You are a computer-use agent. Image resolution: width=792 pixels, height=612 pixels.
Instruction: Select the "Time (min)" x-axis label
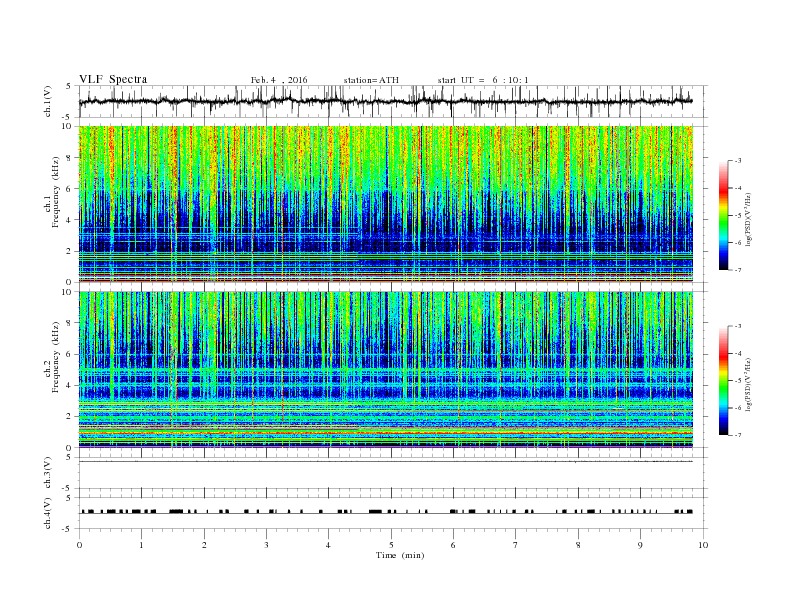400,555
